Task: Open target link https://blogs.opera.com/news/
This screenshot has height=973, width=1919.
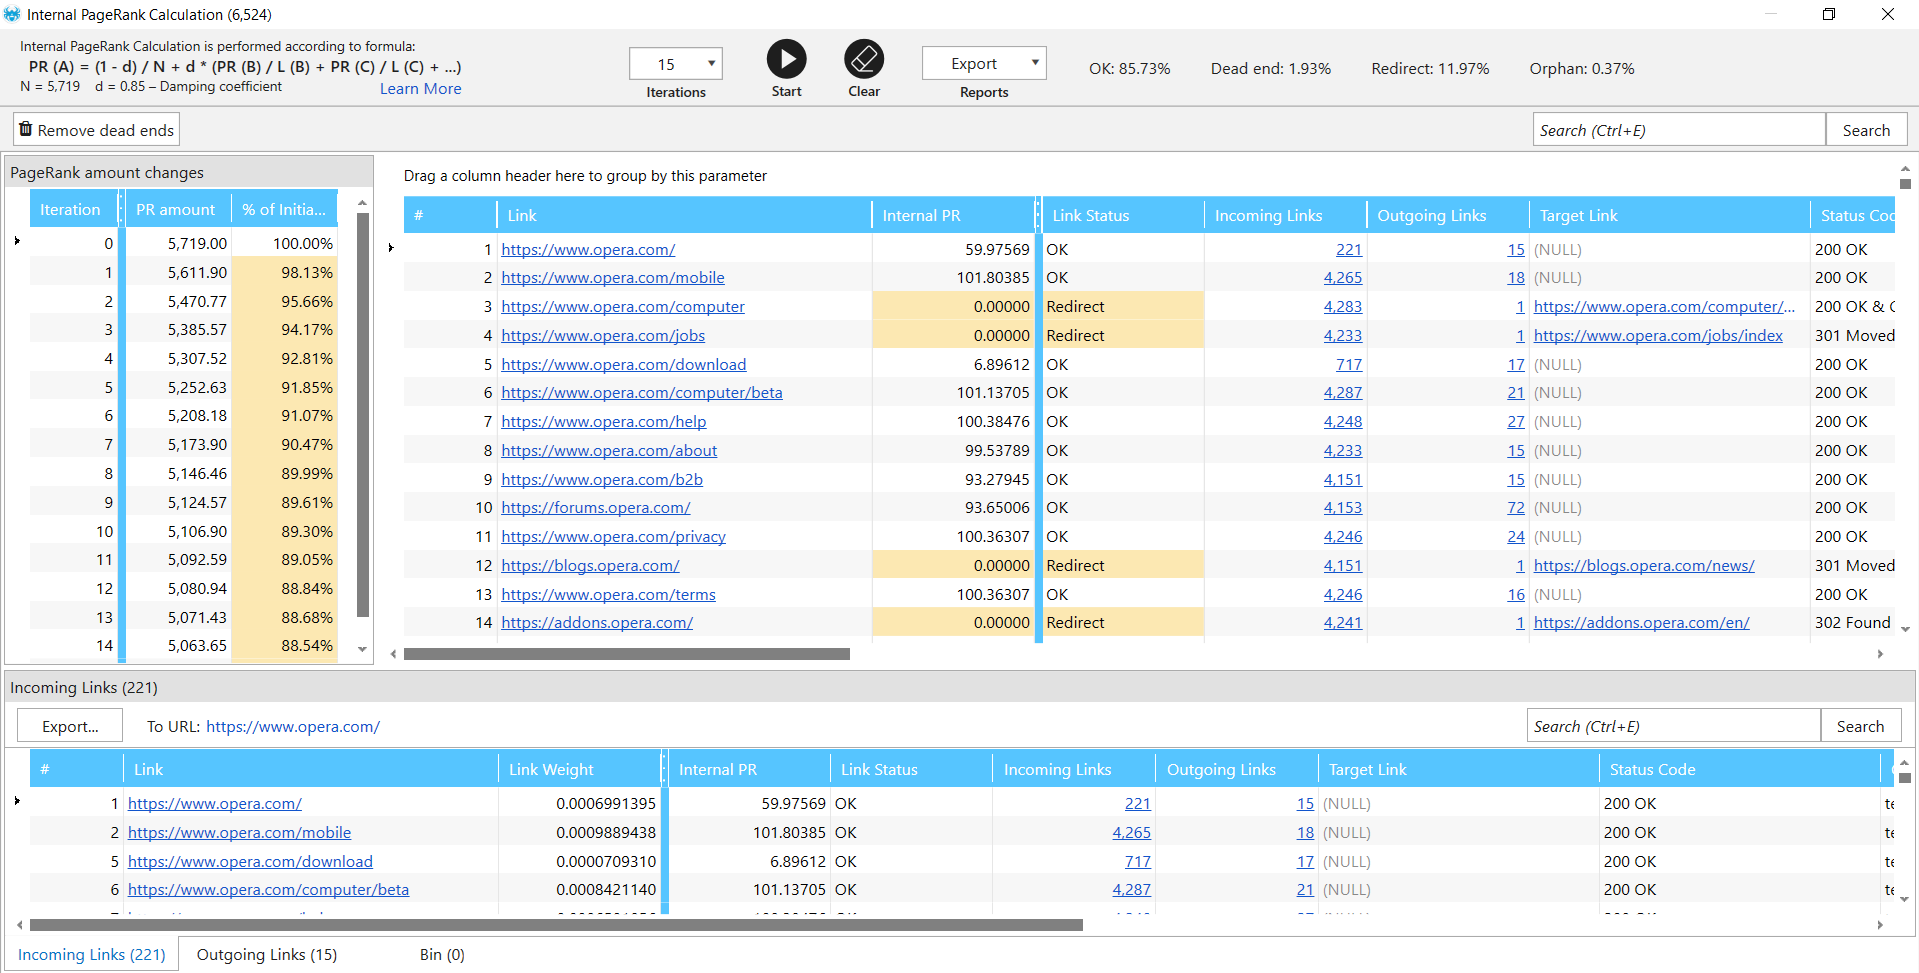Action: (x=1644, y=566)
